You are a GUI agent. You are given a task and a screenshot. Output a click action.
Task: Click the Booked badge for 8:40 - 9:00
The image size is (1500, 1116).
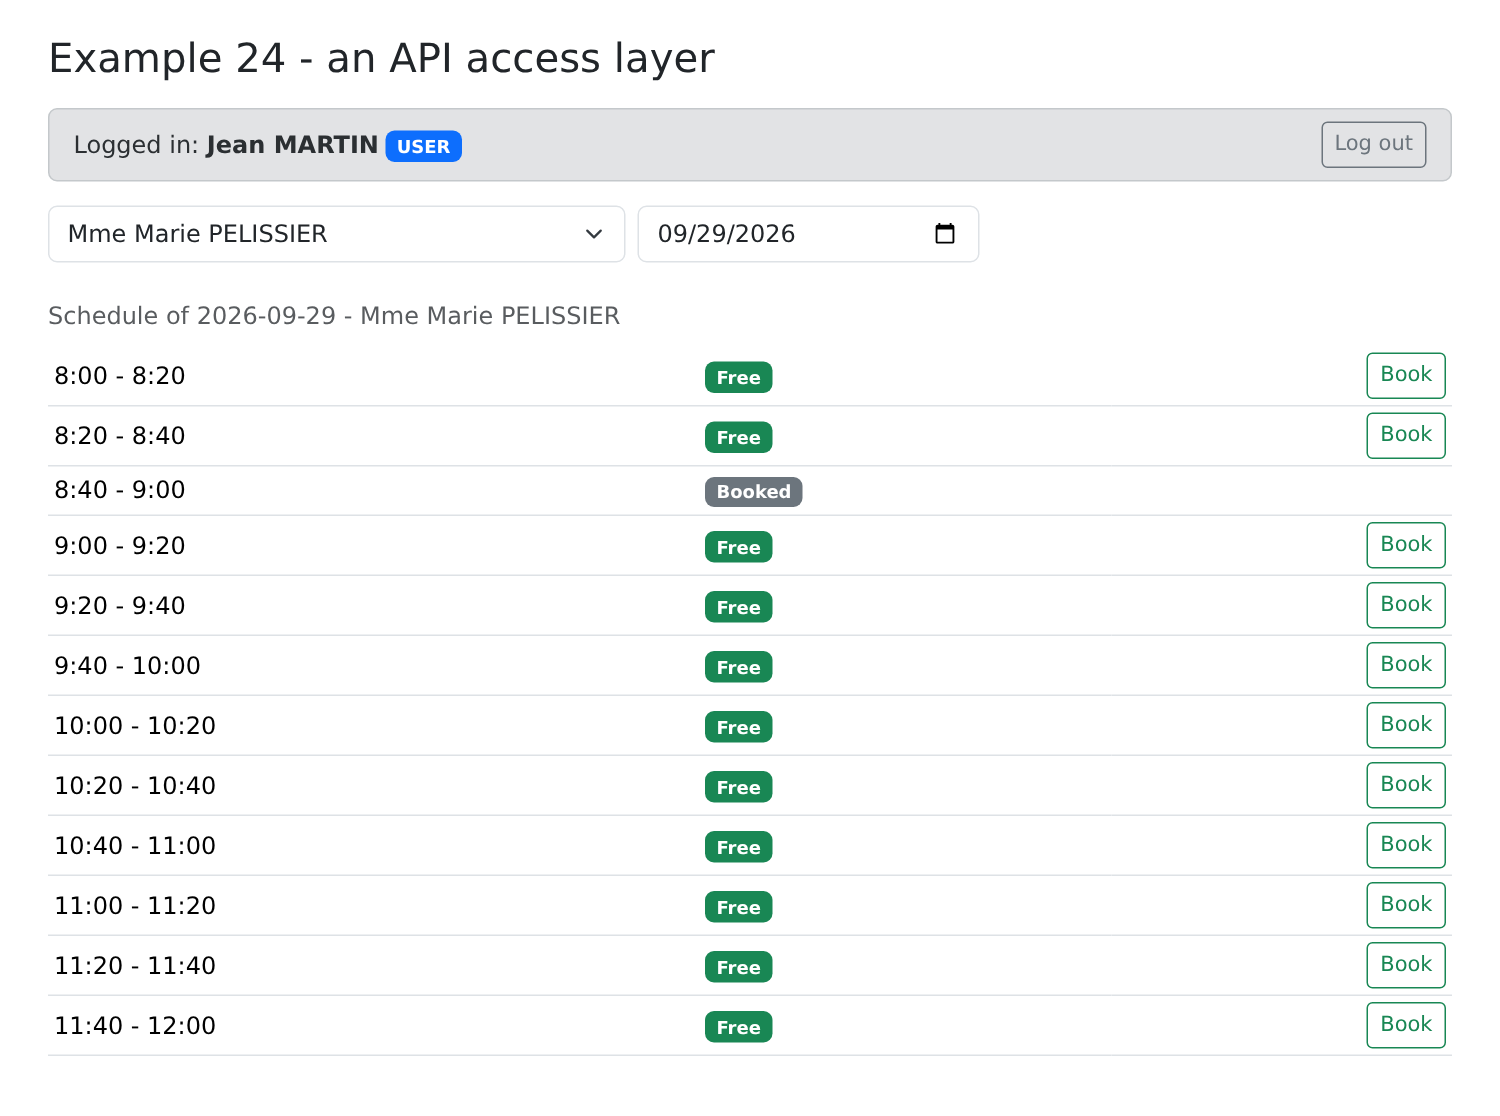tap(753, 491)
